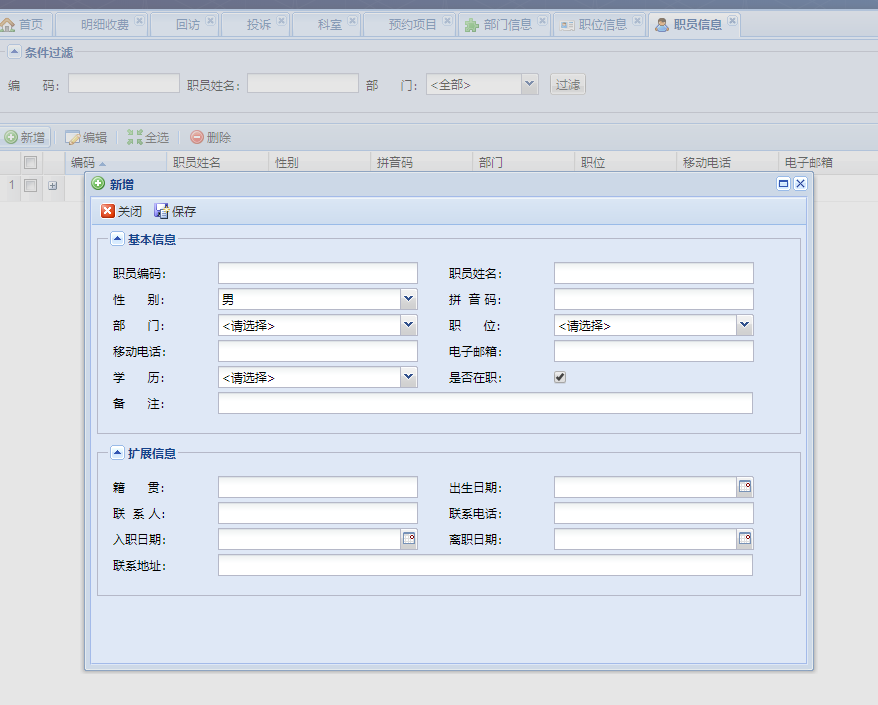Image resolution: width=878 pixels, height=705 pixels.
Task: Close the 明细收费 tab
Action: tap(139, 21)
